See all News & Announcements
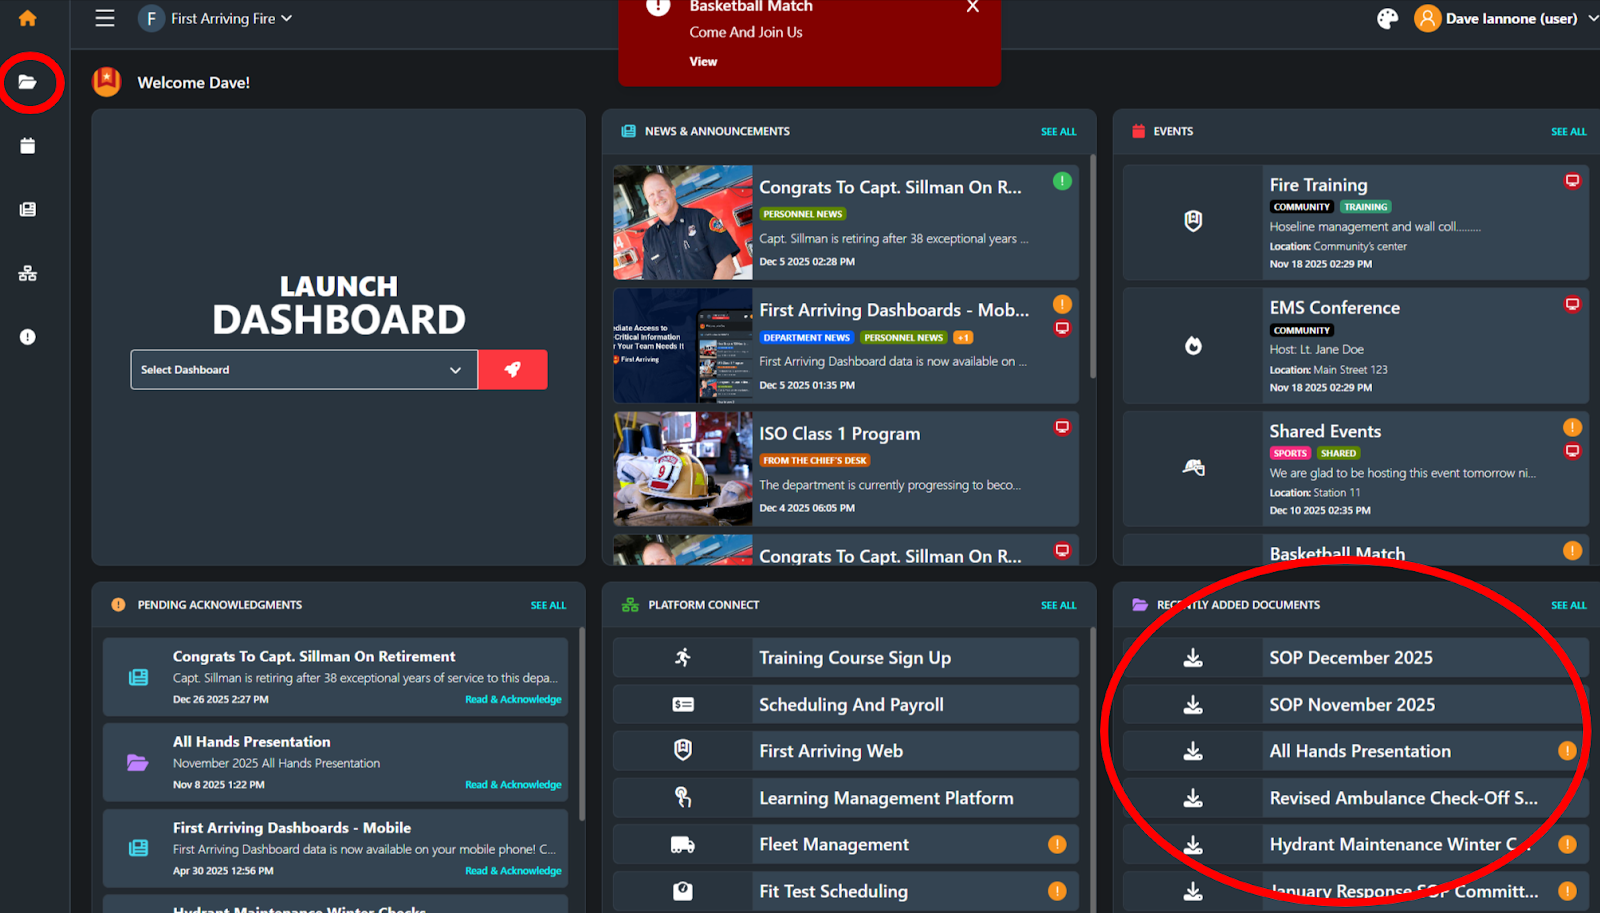This screenshot has width=1600, height=913. pyautogui.click(x=1058, y=131)
